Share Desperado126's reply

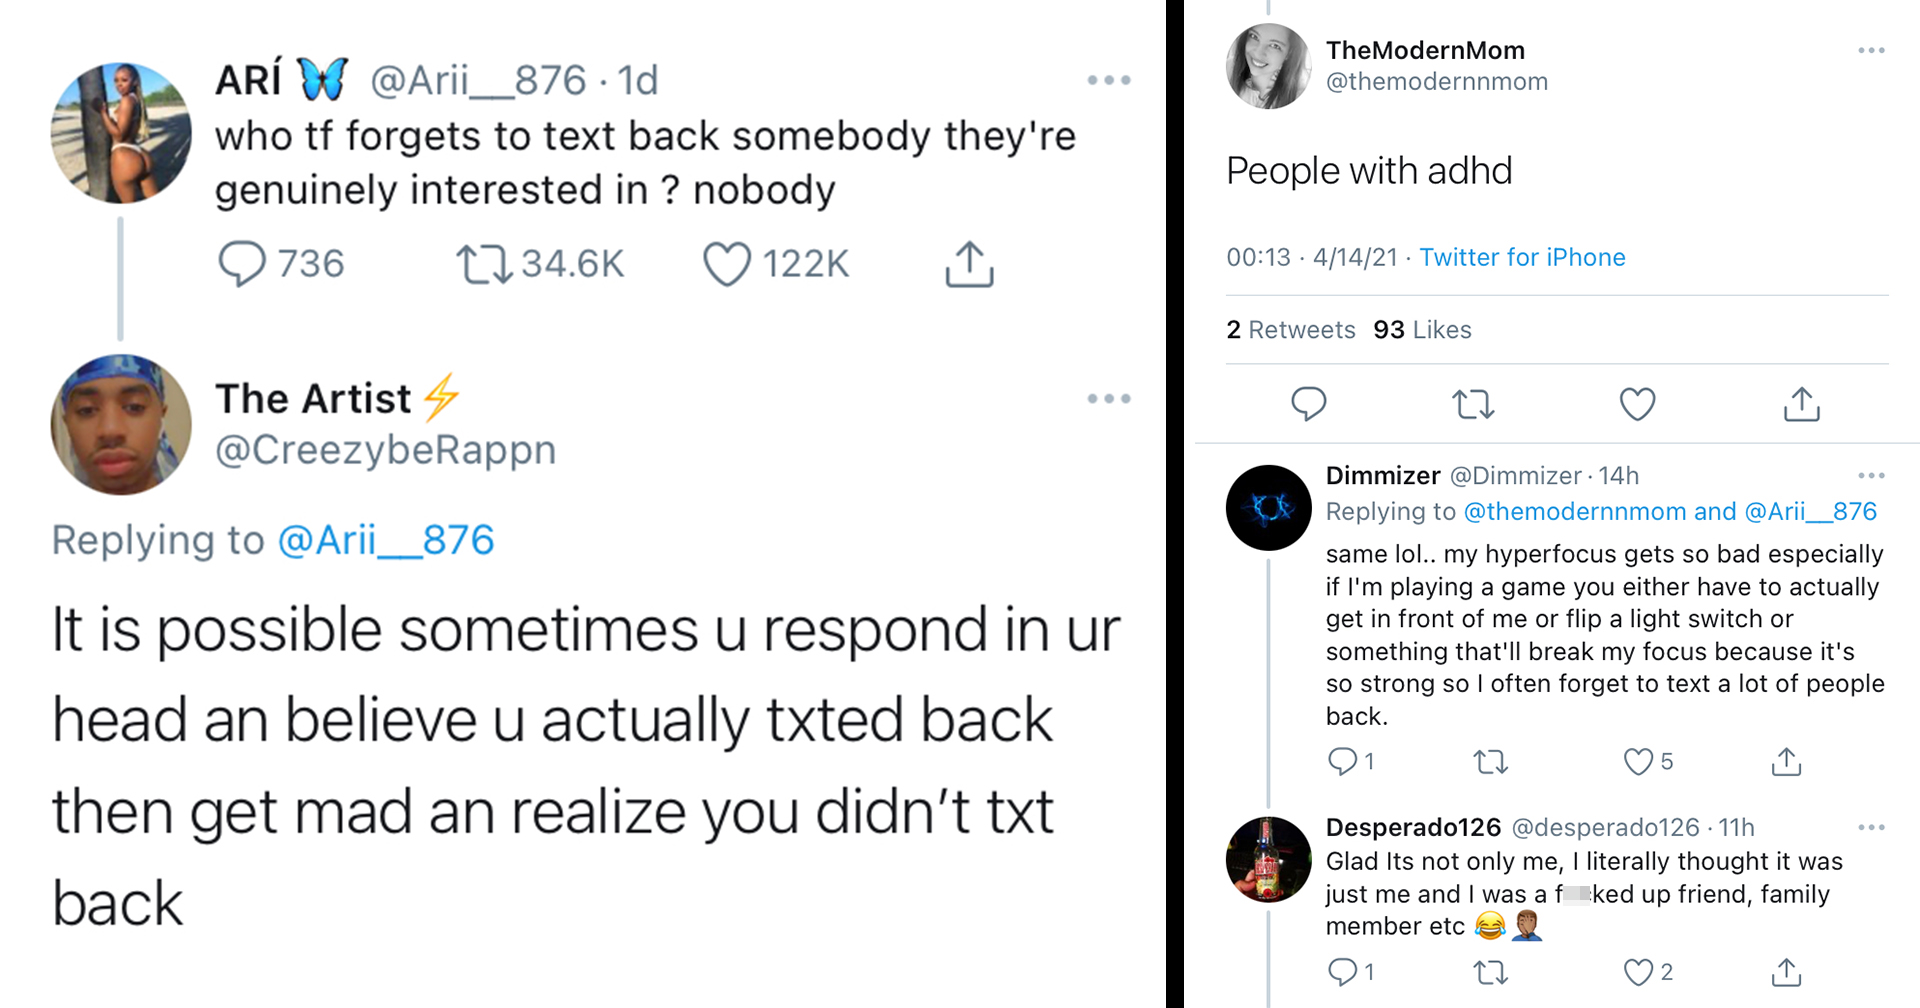coord(1786,971)
